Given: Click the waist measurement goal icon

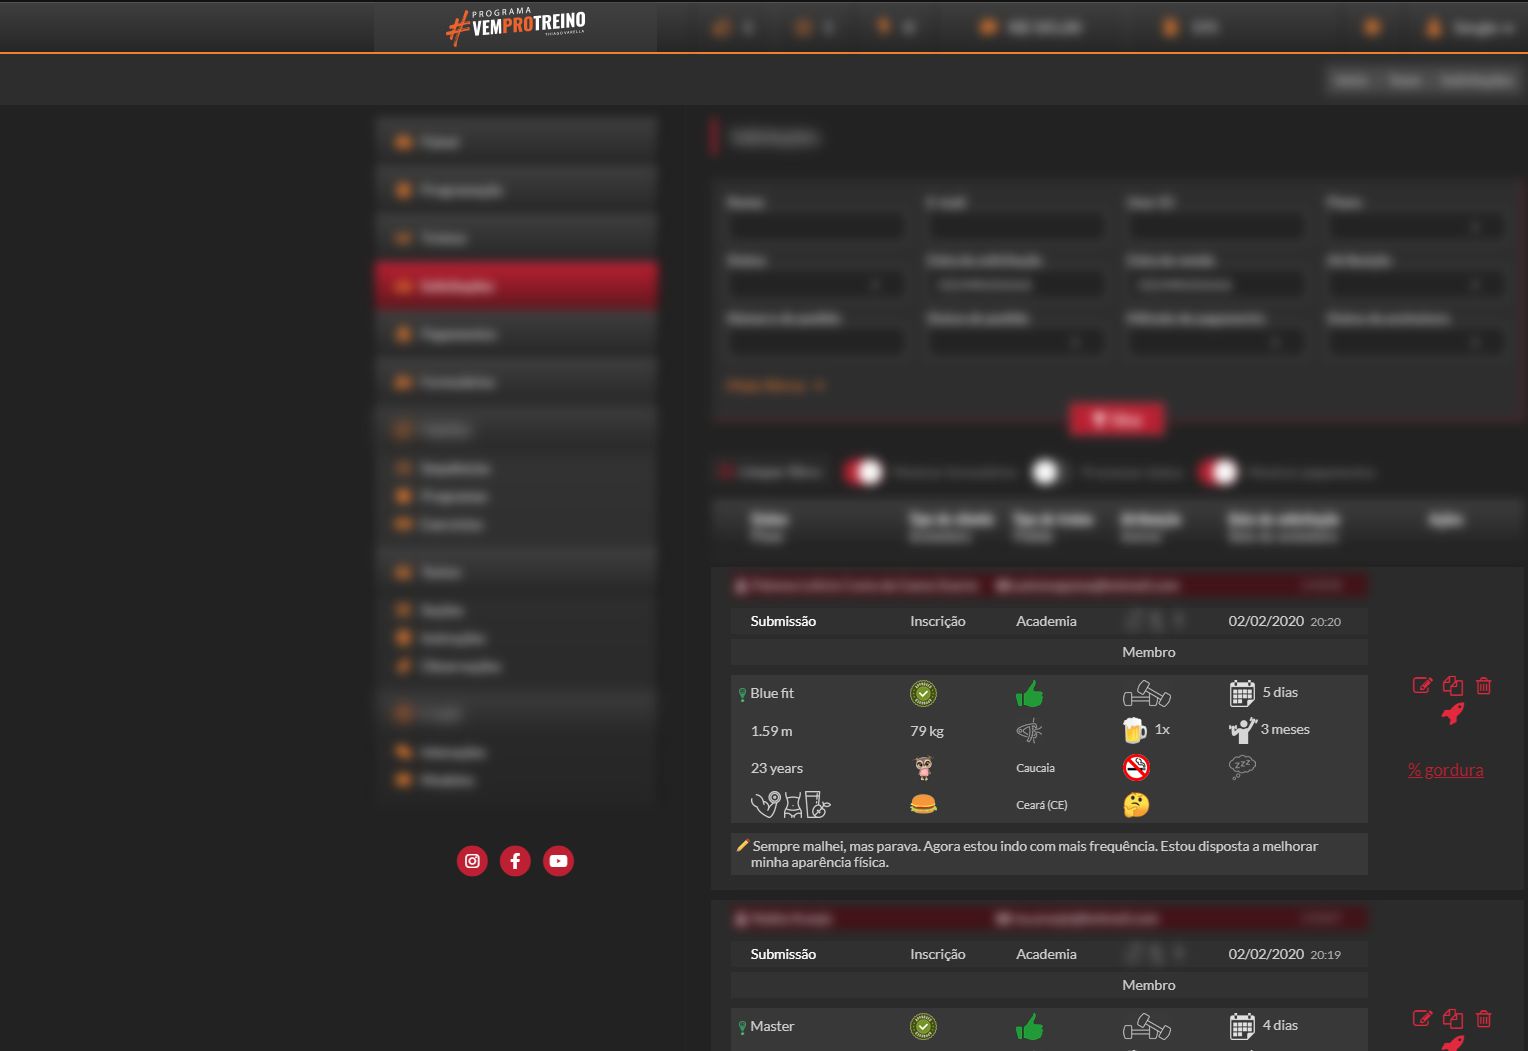Looking at the screenshot, I should 792,805.
